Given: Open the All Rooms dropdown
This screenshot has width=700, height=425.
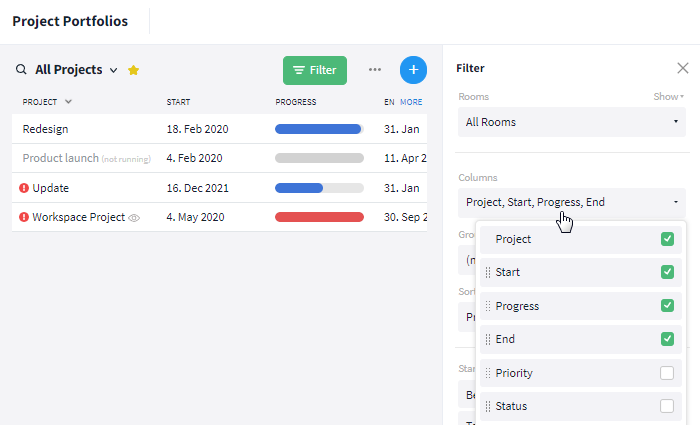Looking at the screenshot, I should pos(572,122).
